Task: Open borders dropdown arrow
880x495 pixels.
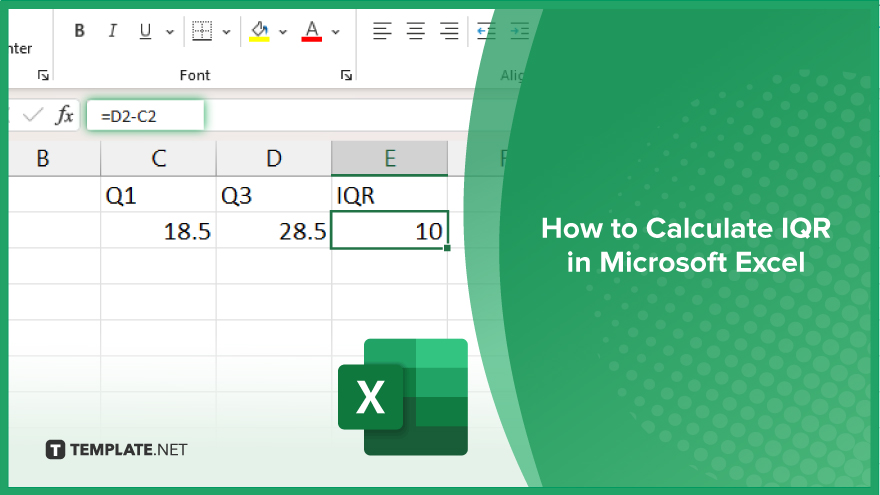Action: click(227, 32)
